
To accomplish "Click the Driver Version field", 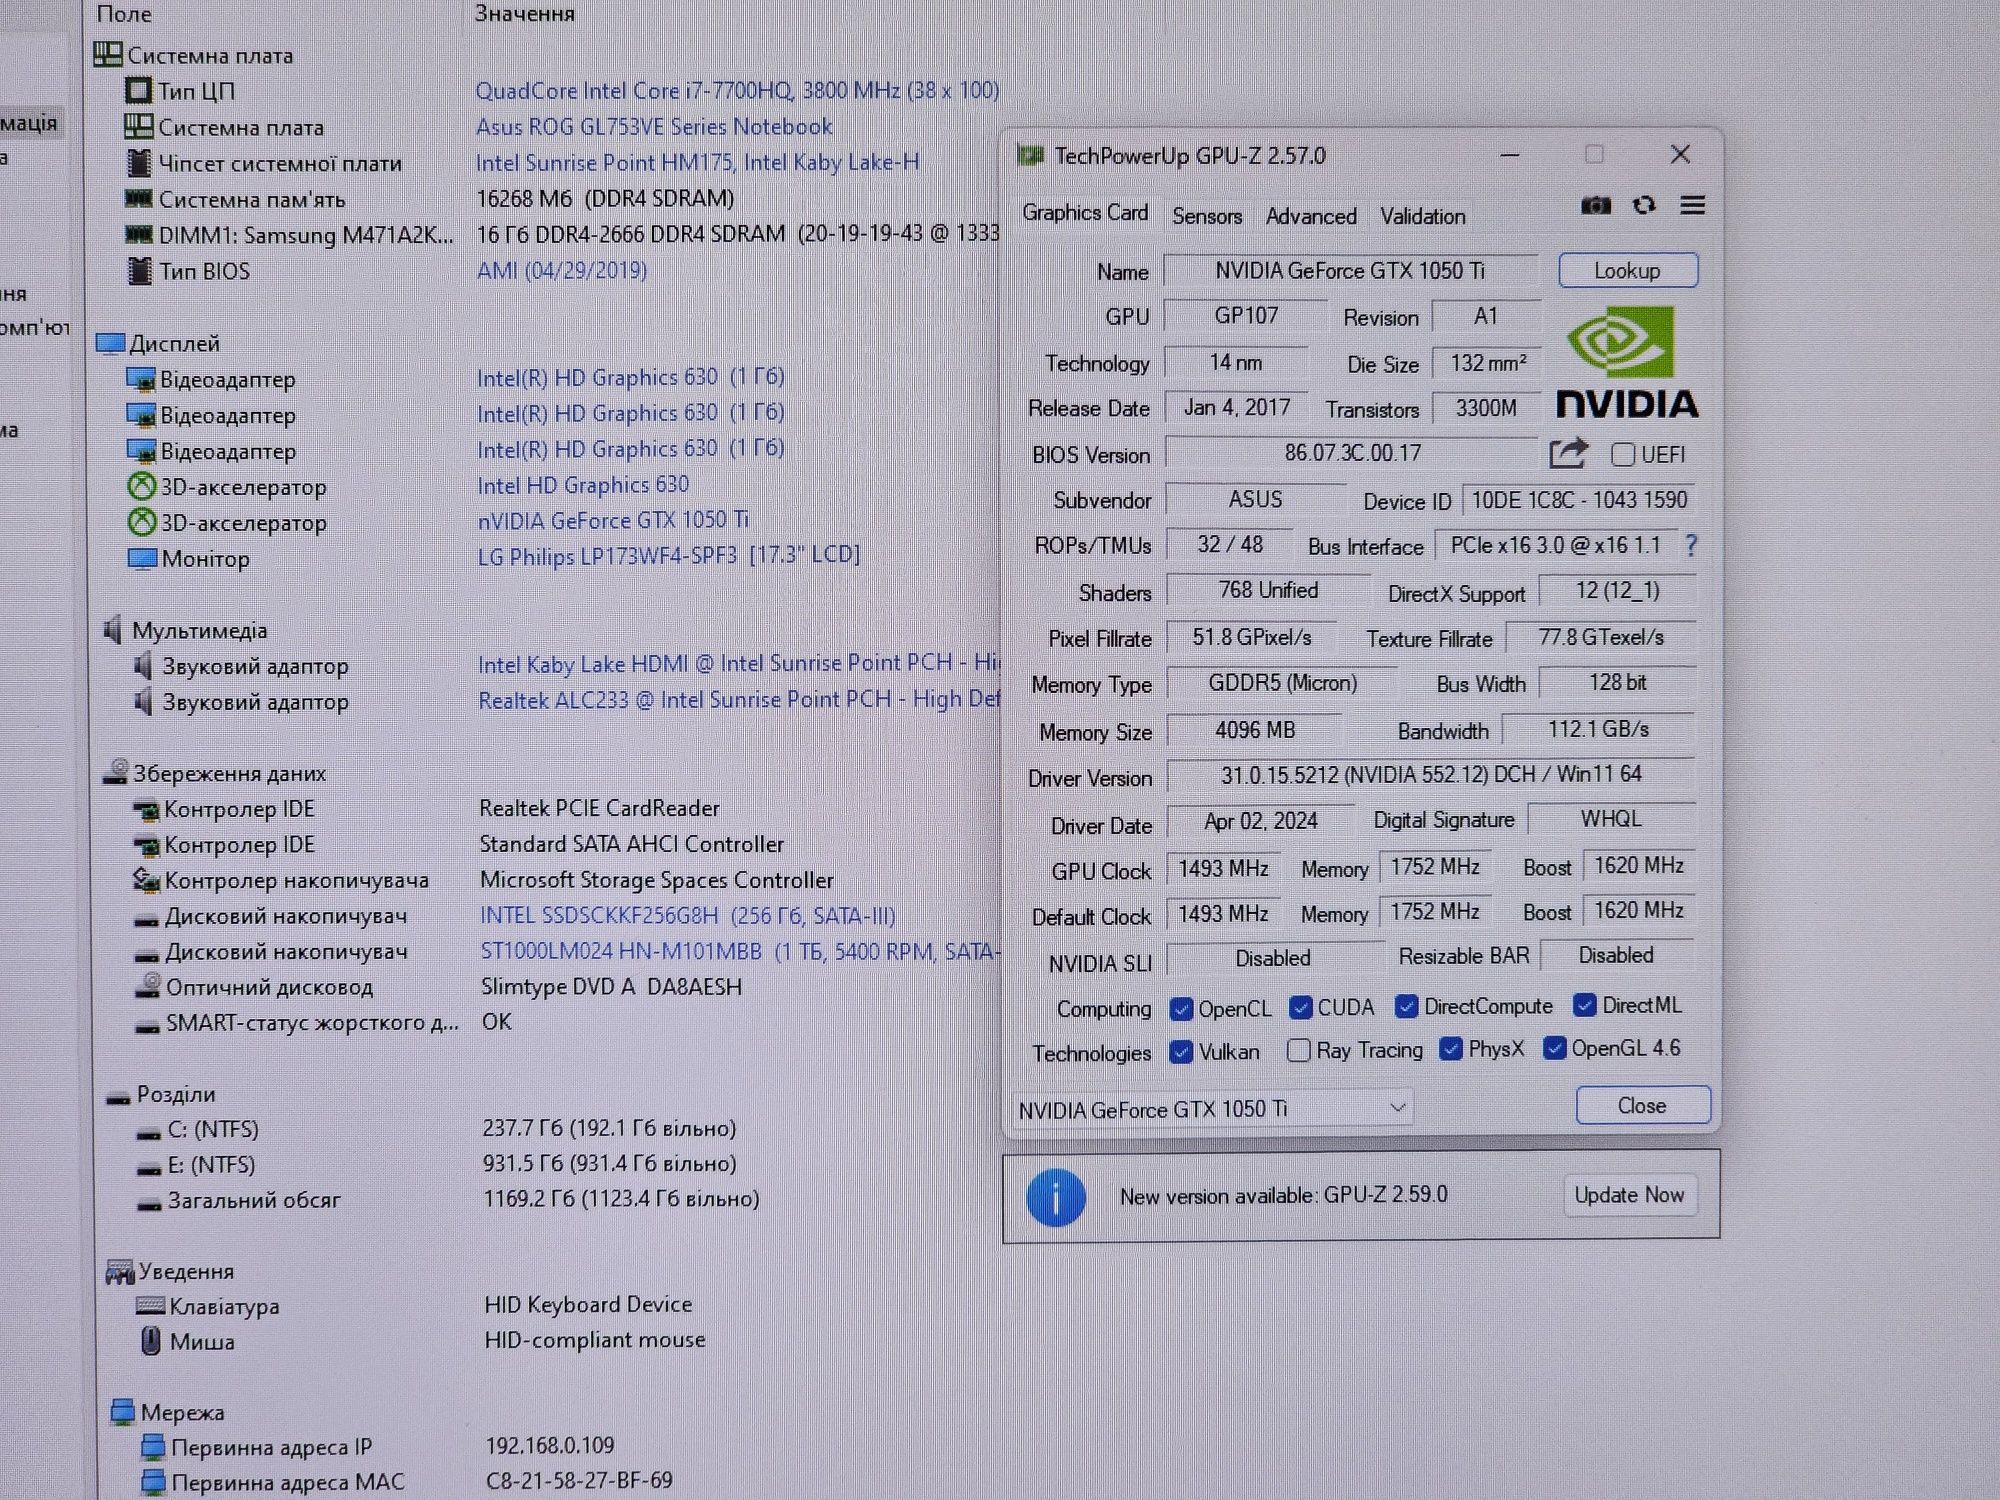I will [x=1430, y=775].
